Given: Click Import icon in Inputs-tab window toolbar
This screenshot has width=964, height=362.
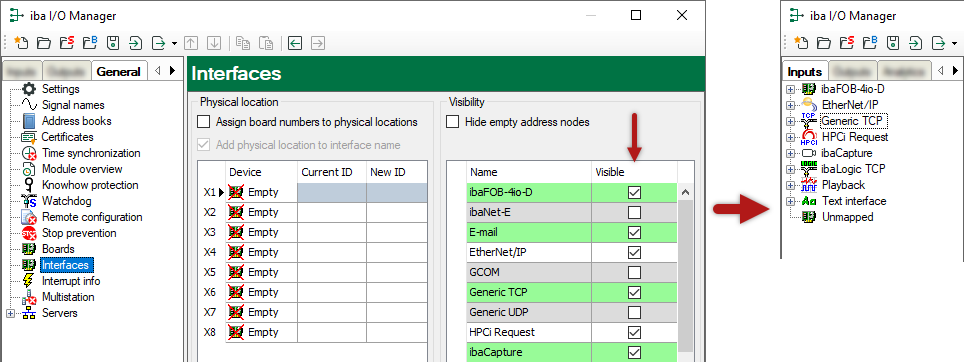Looking at the screenshot, I should 915,42.
